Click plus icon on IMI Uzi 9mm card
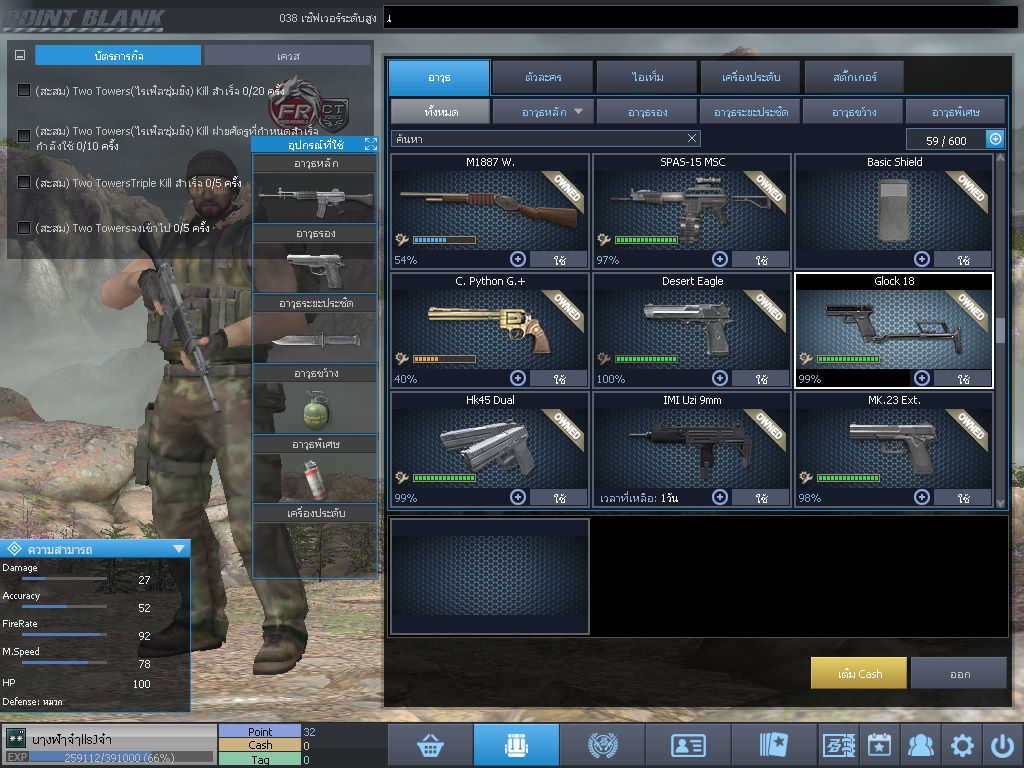The height and width of the screenshot is (768, 1024). click(720, 497)
